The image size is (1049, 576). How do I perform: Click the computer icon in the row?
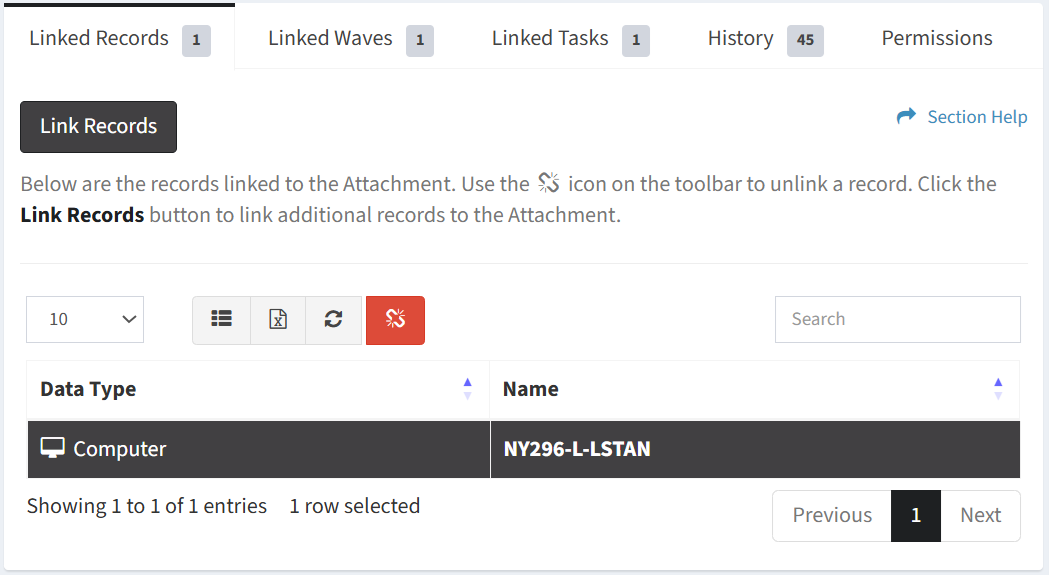(52, 448)
